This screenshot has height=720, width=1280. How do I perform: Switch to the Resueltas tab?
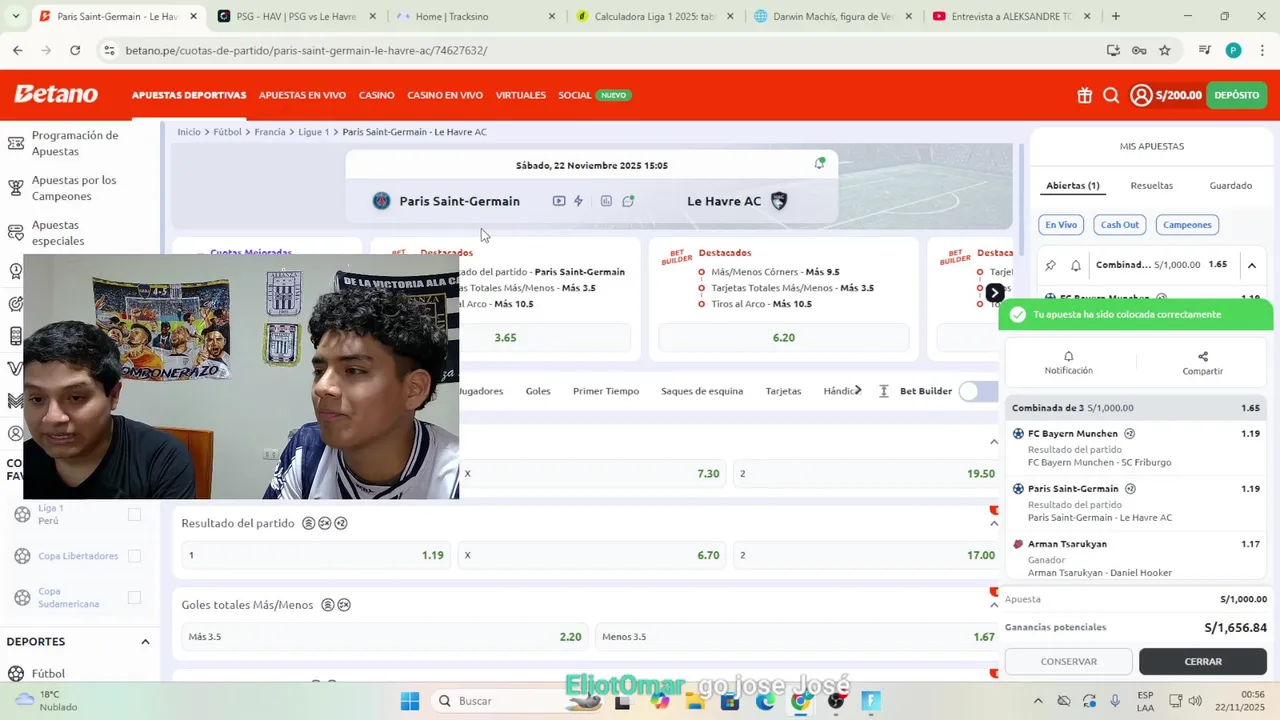(x=1151, y=186)
